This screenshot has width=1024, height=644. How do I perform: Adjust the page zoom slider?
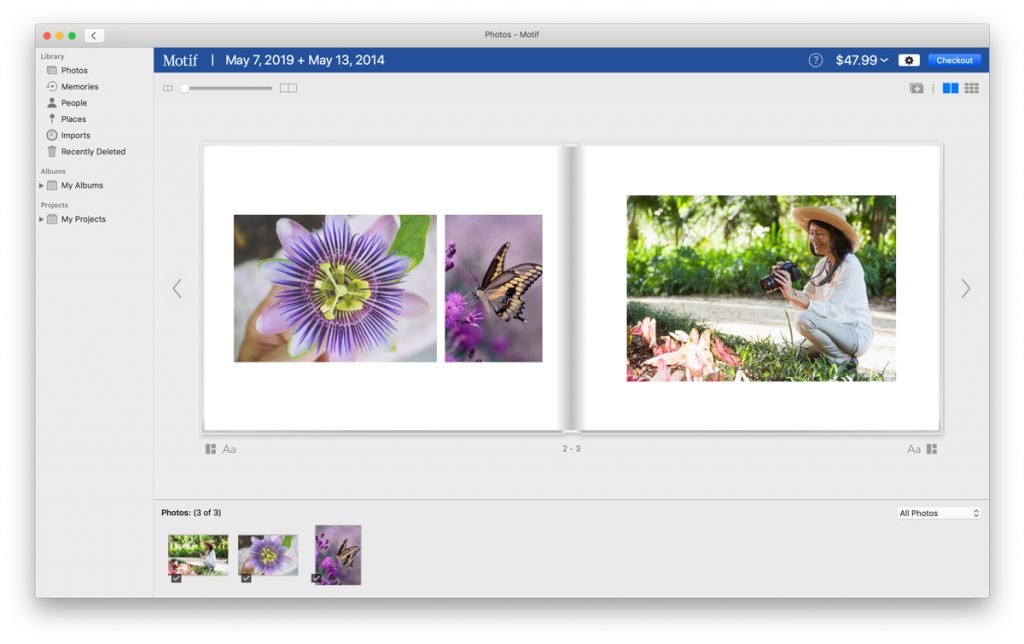(x=227, y=88)
